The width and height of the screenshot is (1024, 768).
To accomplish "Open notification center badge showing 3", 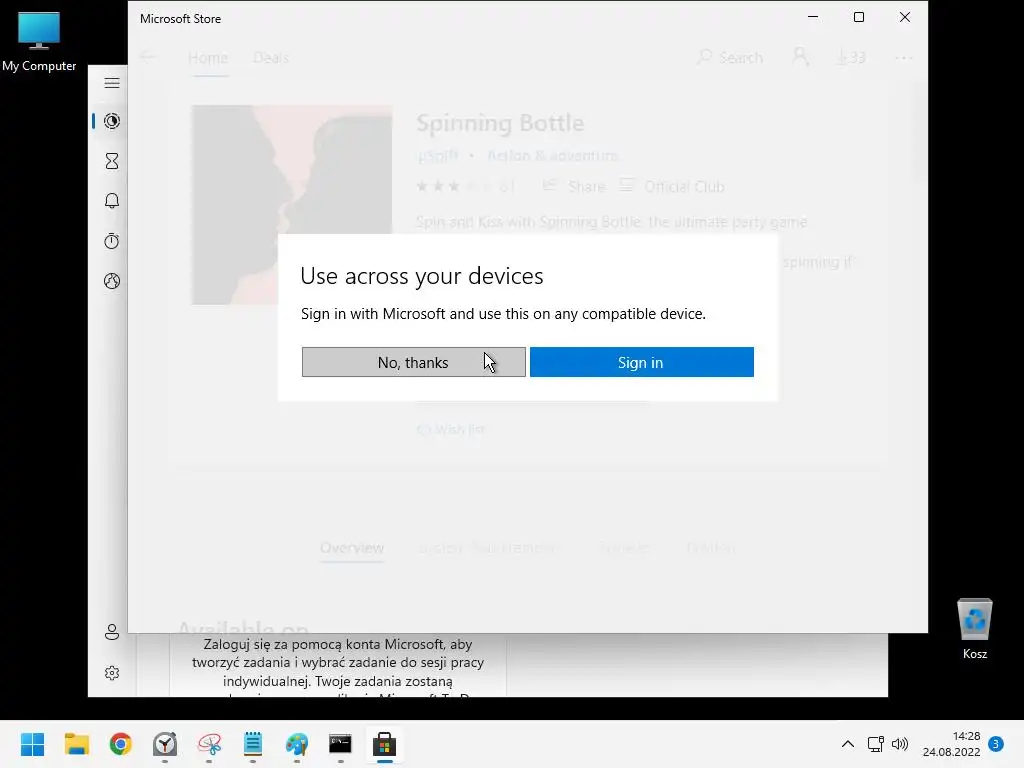I will (x=996, y=744).
